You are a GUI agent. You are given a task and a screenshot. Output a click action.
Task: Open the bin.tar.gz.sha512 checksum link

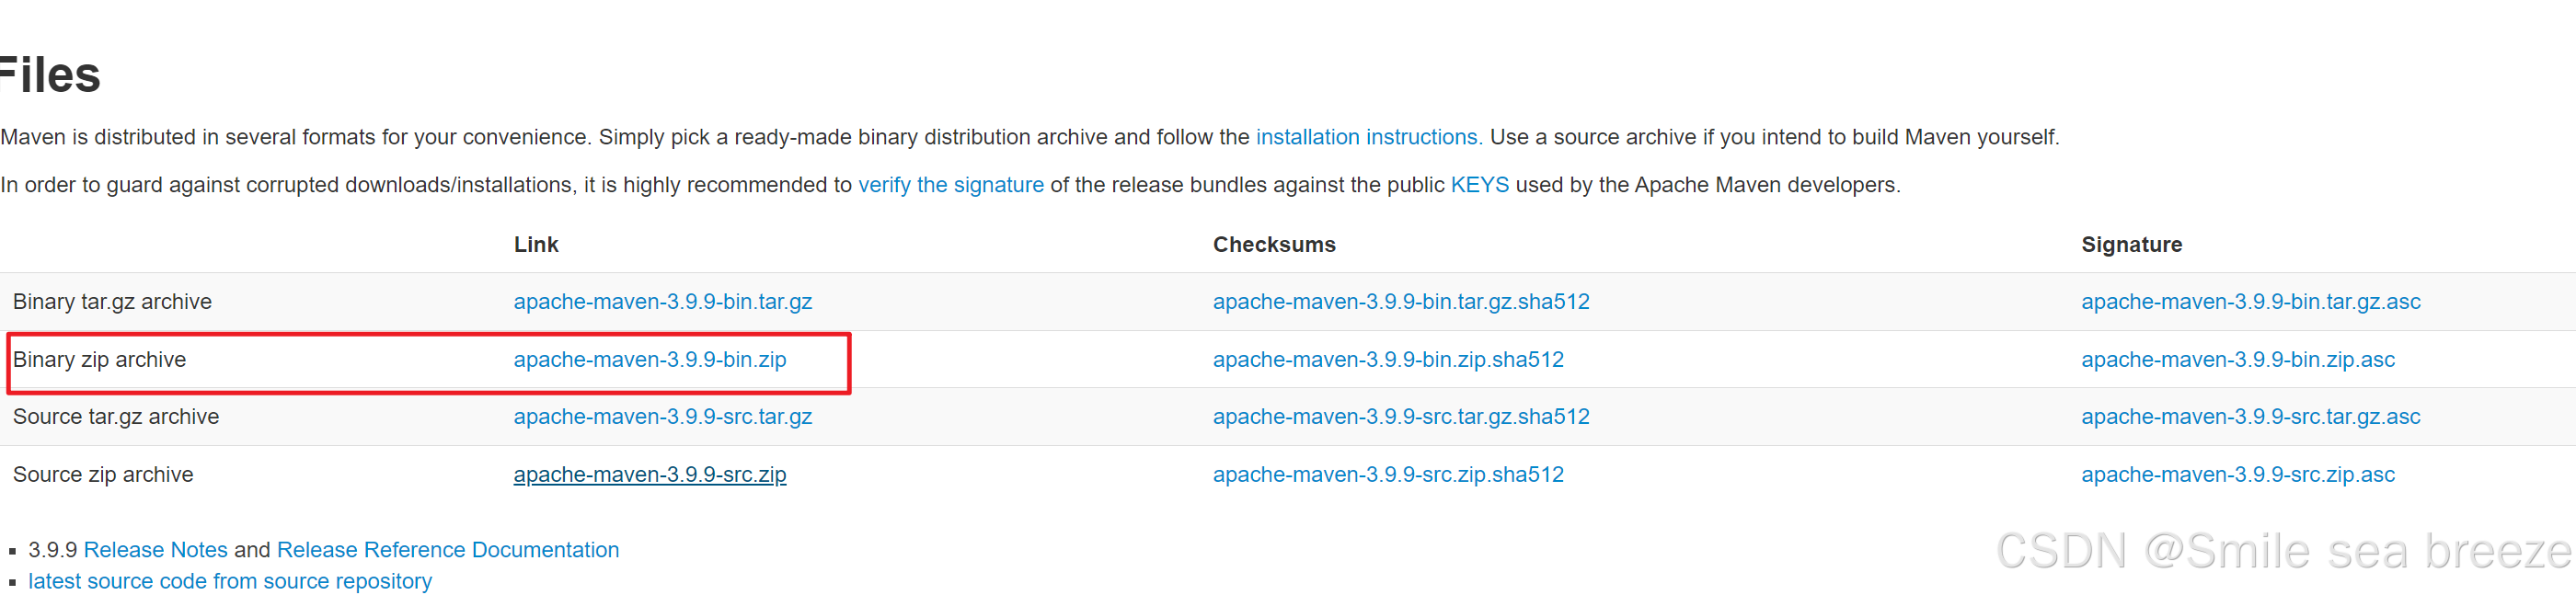(x=1400, y=302)
